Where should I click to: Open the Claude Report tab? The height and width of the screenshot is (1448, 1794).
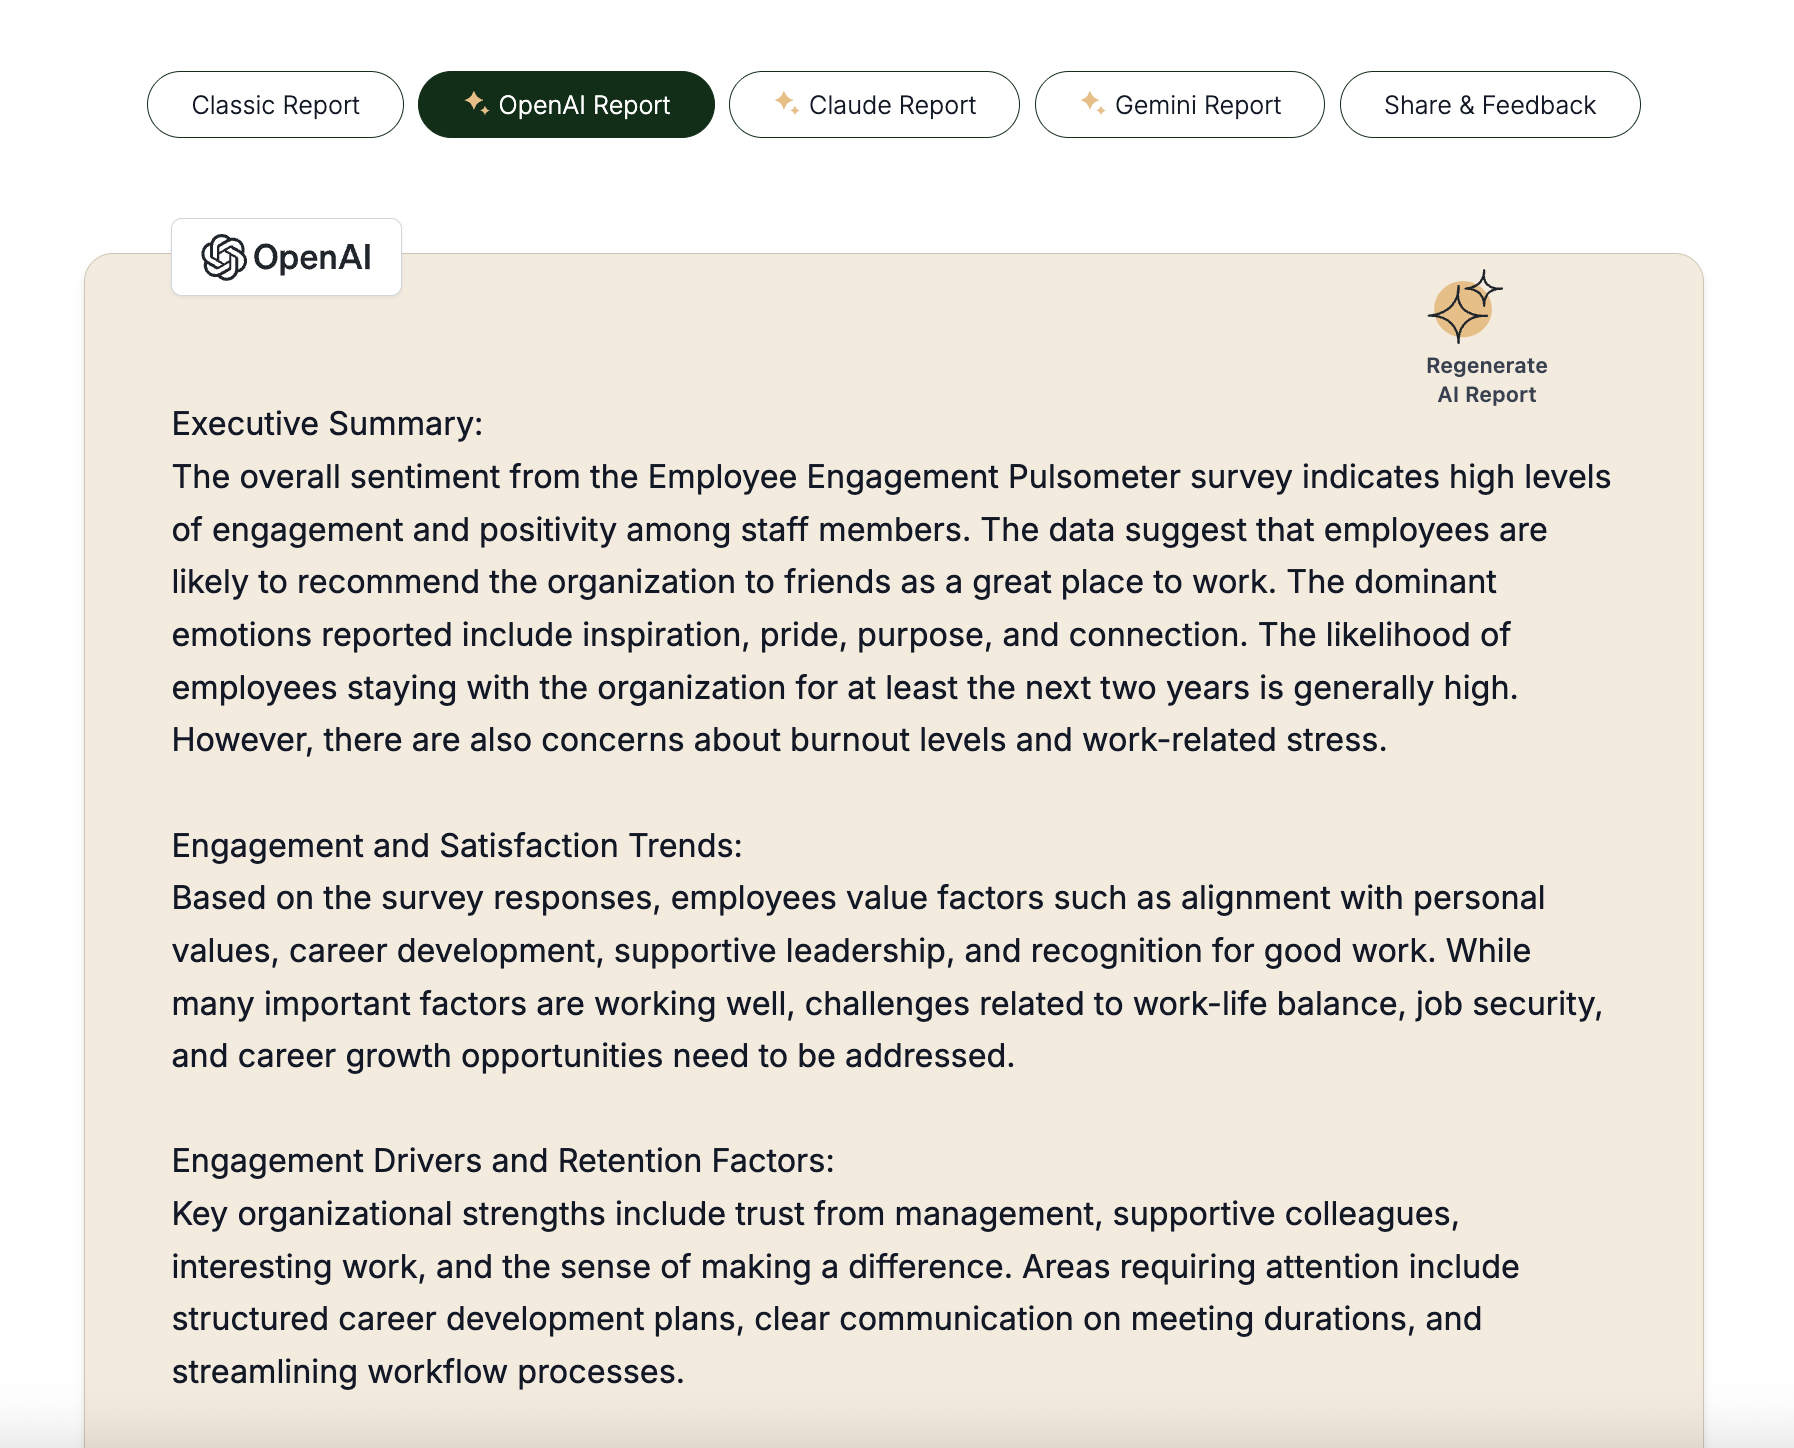tap(892, 105)
